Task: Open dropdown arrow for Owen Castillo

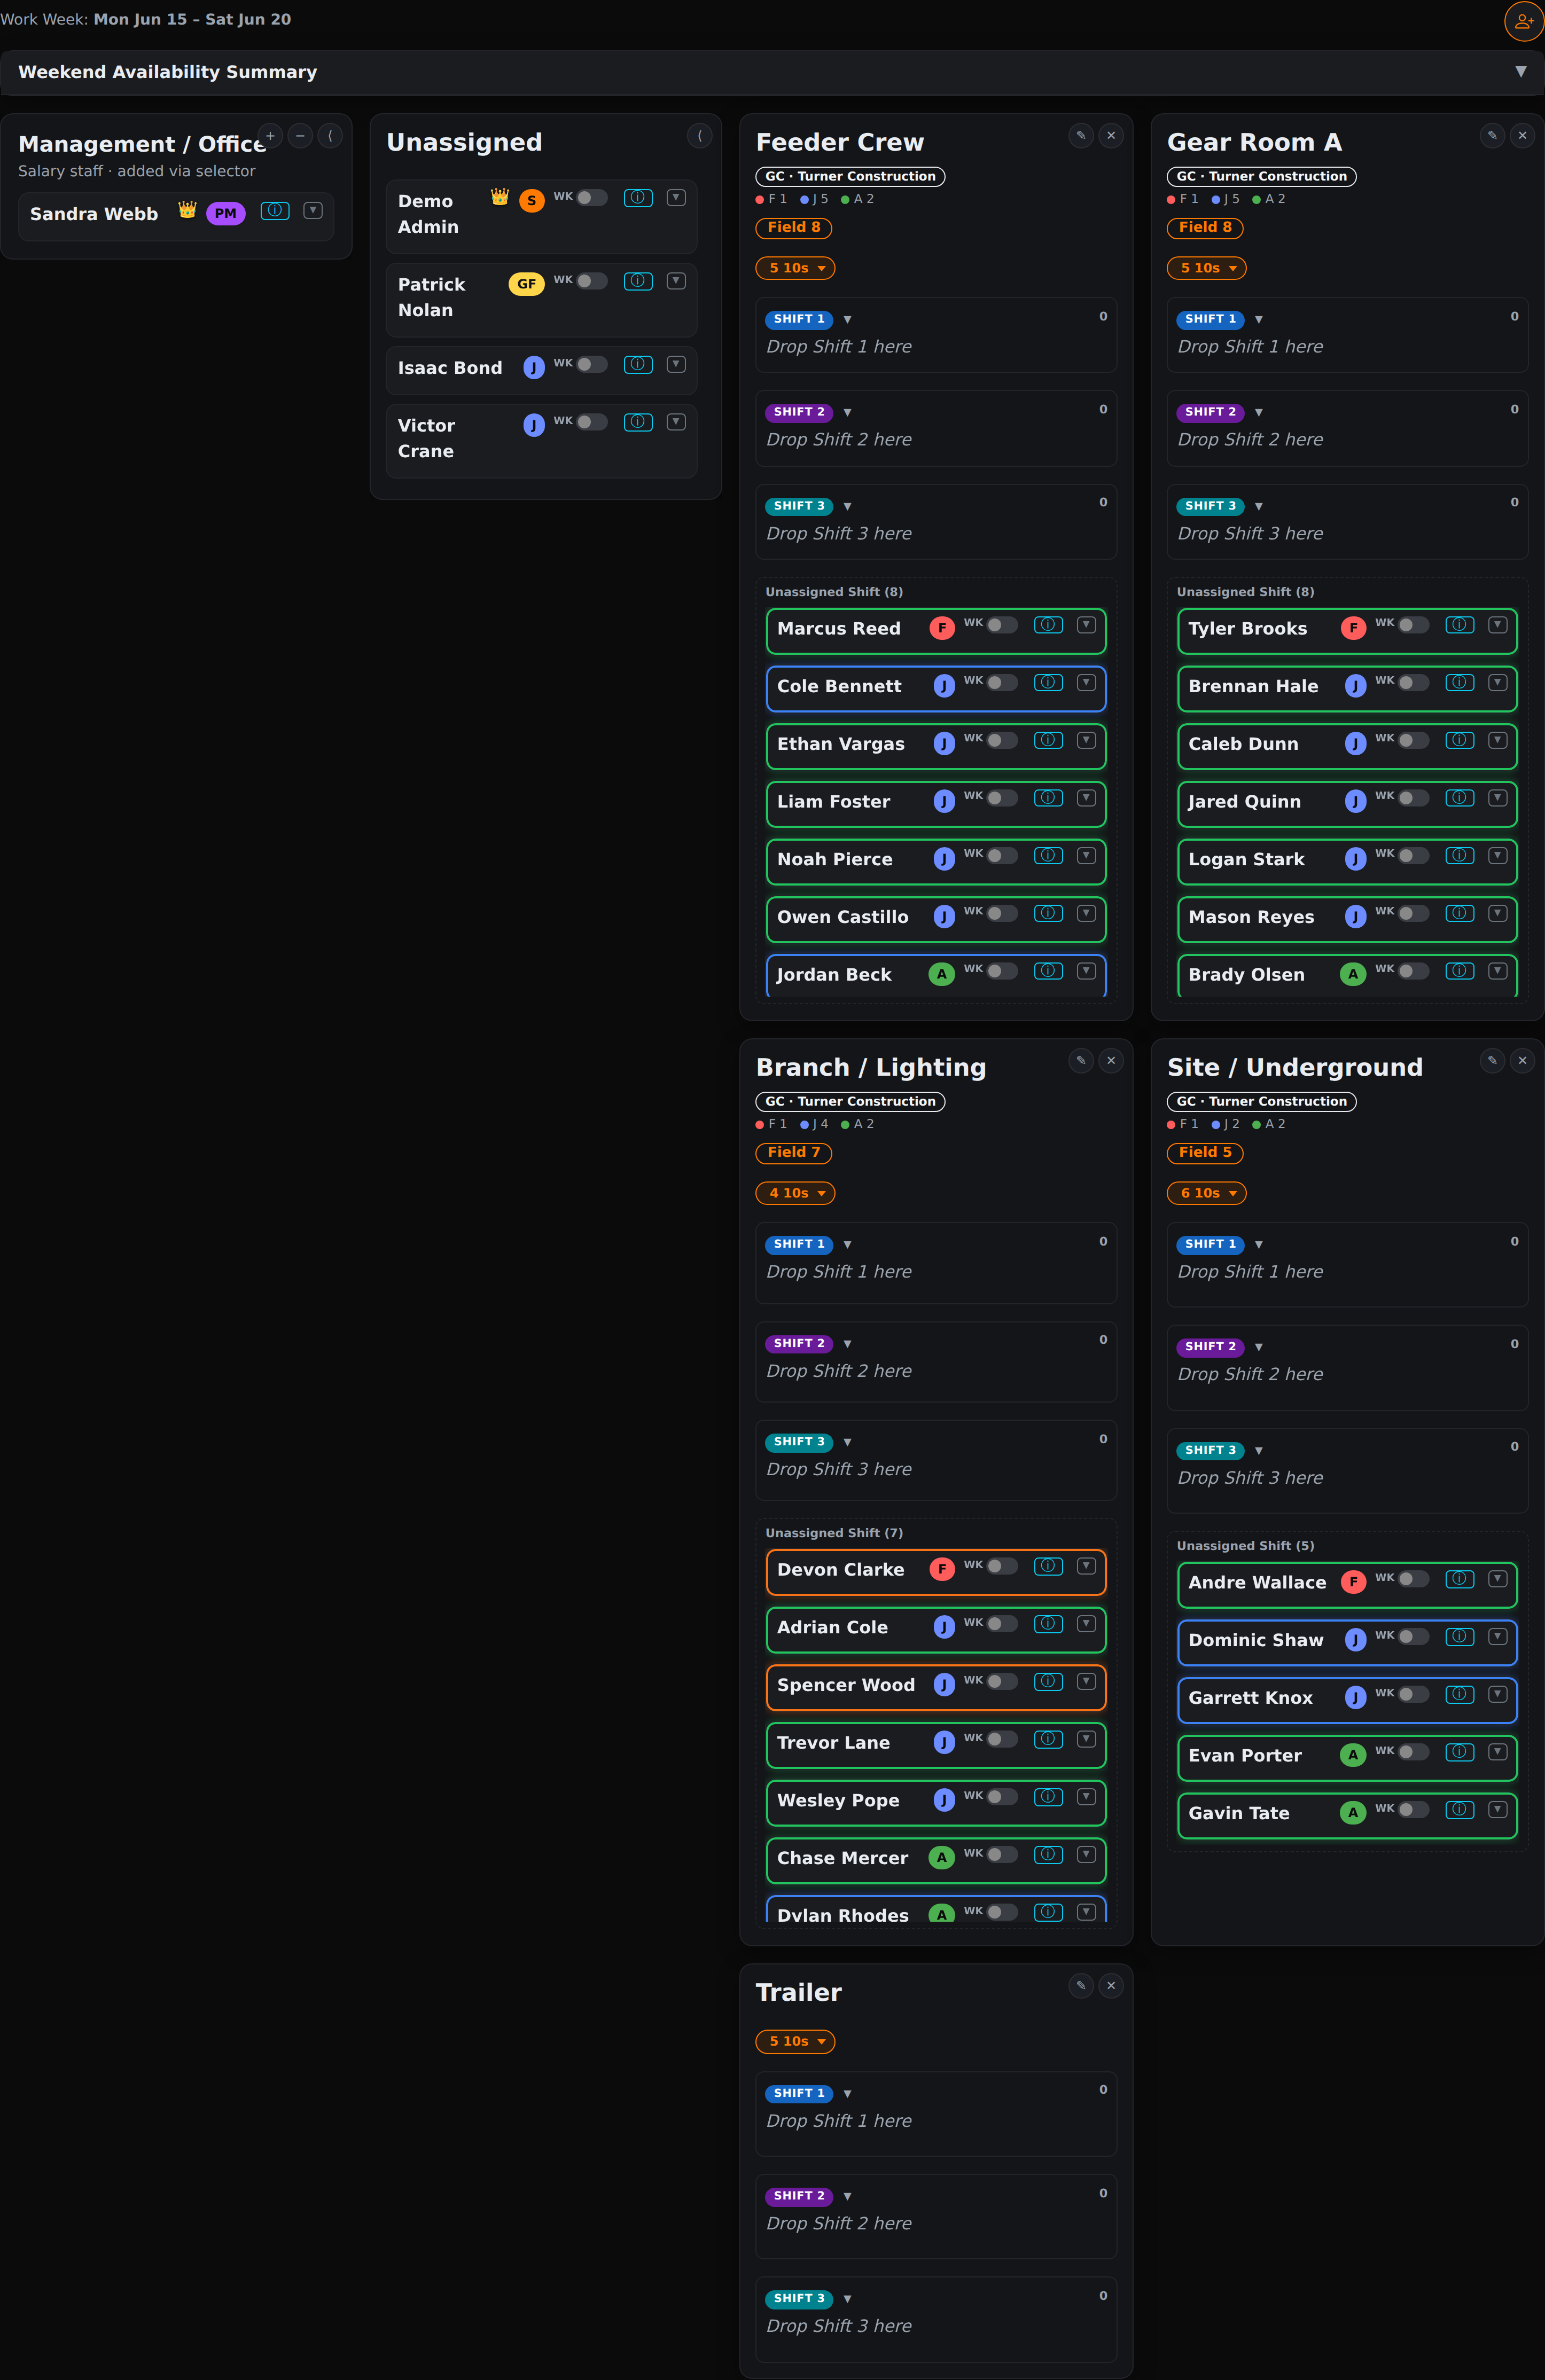Action: click(x=1086, y=914)
